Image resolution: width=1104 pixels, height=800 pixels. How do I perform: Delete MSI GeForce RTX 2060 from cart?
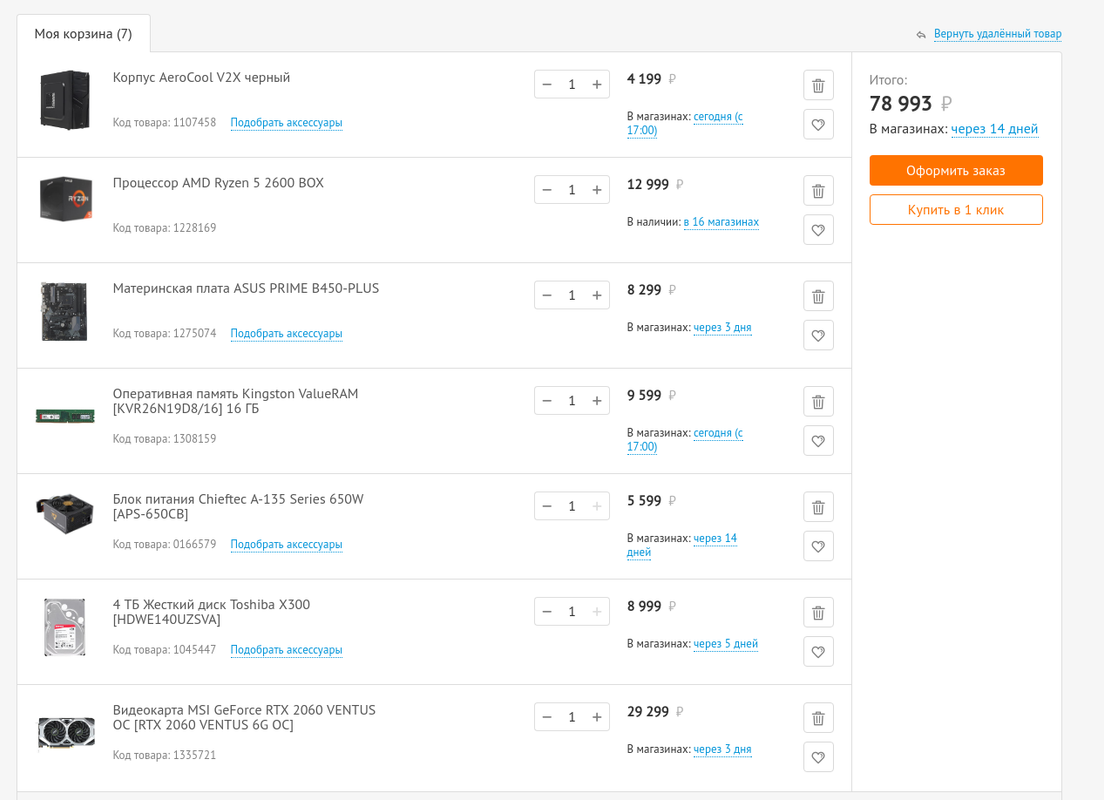click(x=818, y=718)
